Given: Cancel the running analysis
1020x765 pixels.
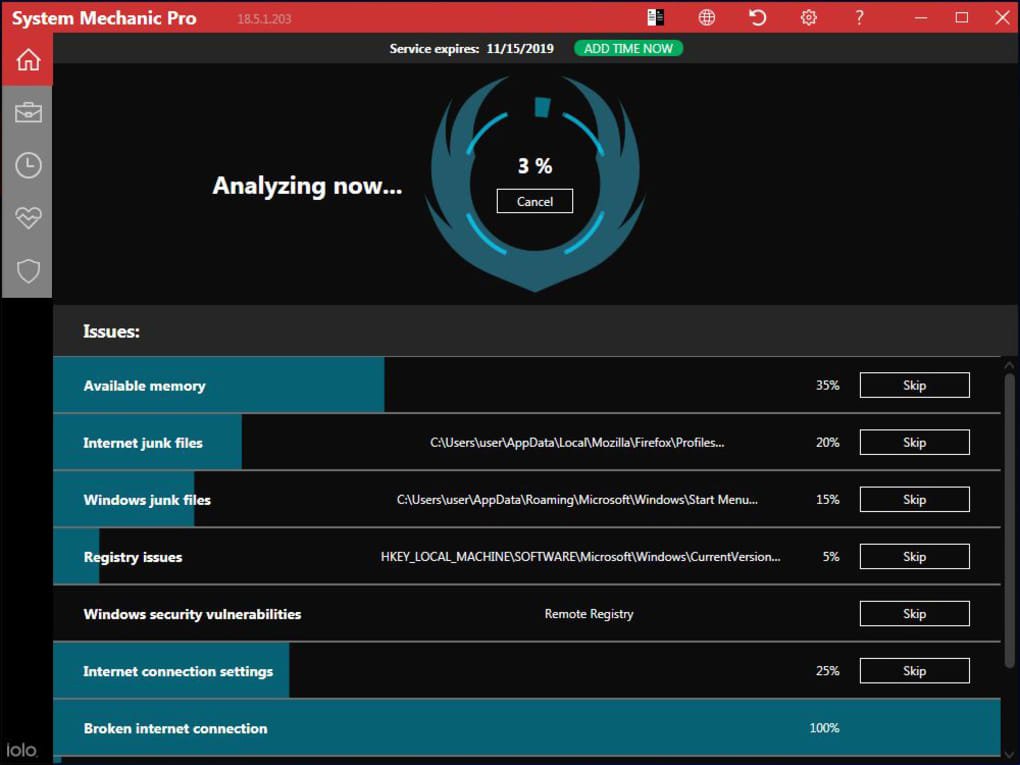Looking at the screenshot, I should click(534, 201).
